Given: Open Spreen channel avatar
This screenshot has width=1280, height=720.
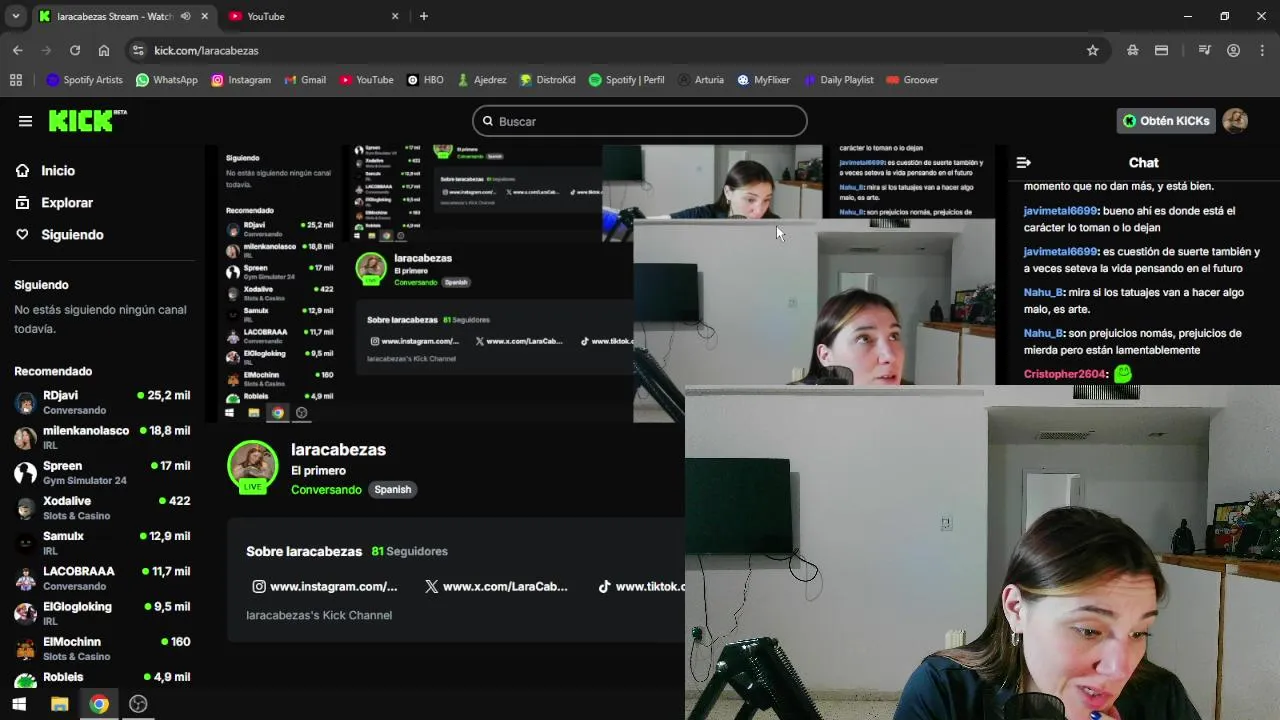Looking at the screenshot, I should pos(25,473).
